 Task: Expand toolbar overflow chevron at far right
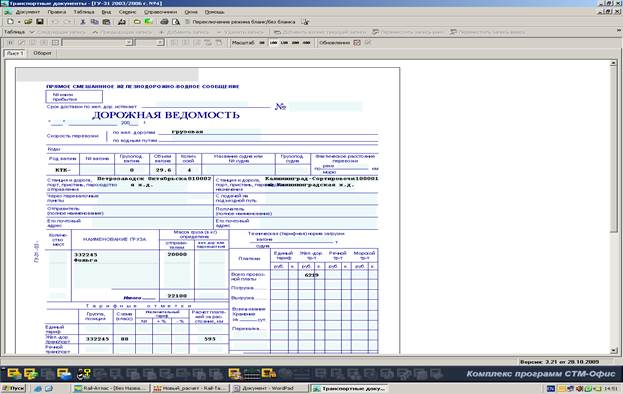[x=619, y=31]
